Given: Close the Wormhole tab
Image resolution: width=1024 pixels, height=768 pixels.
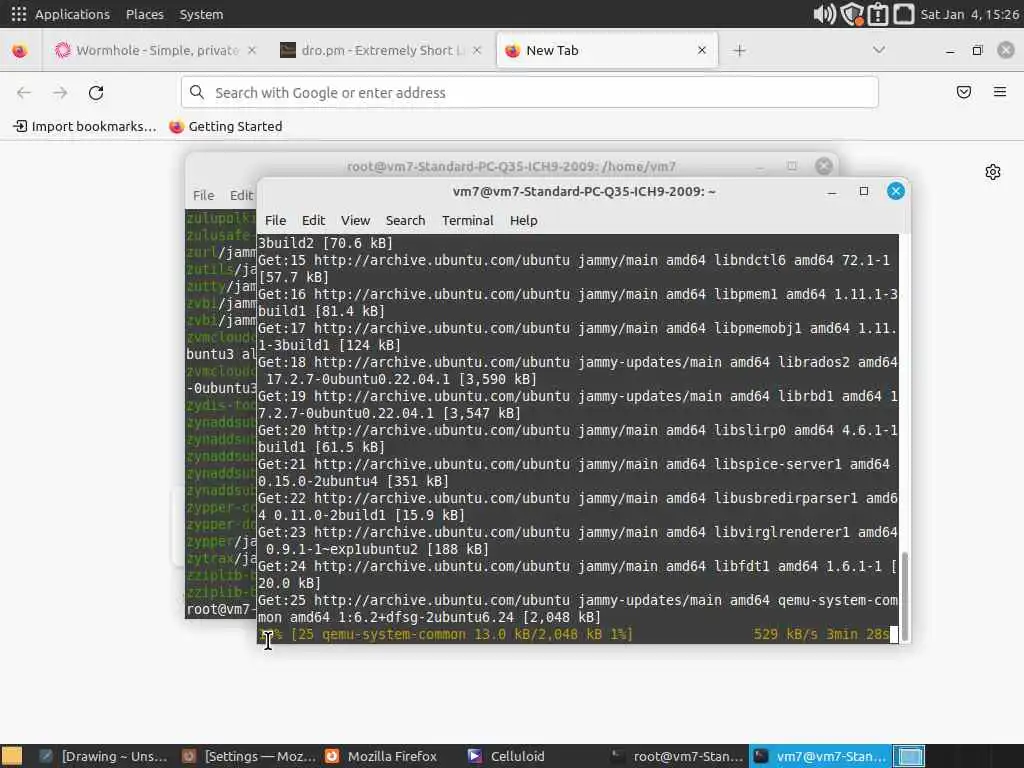Looking at the screenshot, I should click(x=251, y=50).
